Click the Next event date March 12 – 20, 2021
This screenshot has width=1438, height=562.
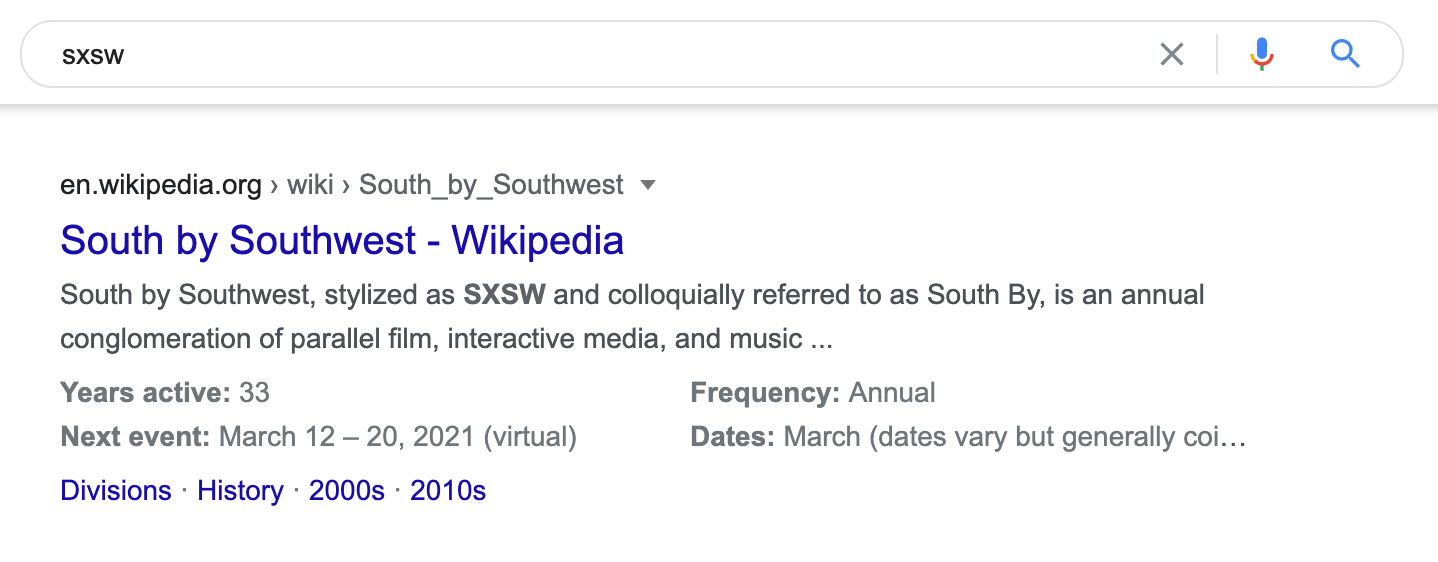348,437
